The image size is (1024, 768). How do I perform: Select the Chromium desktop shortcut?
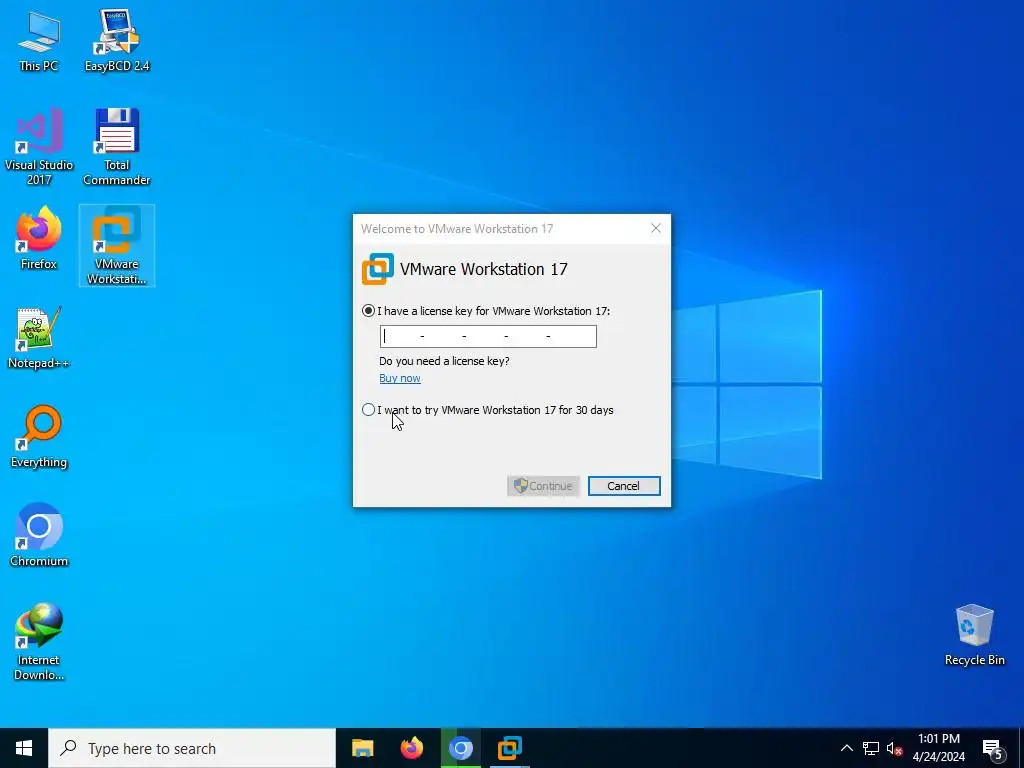point(39,536)
